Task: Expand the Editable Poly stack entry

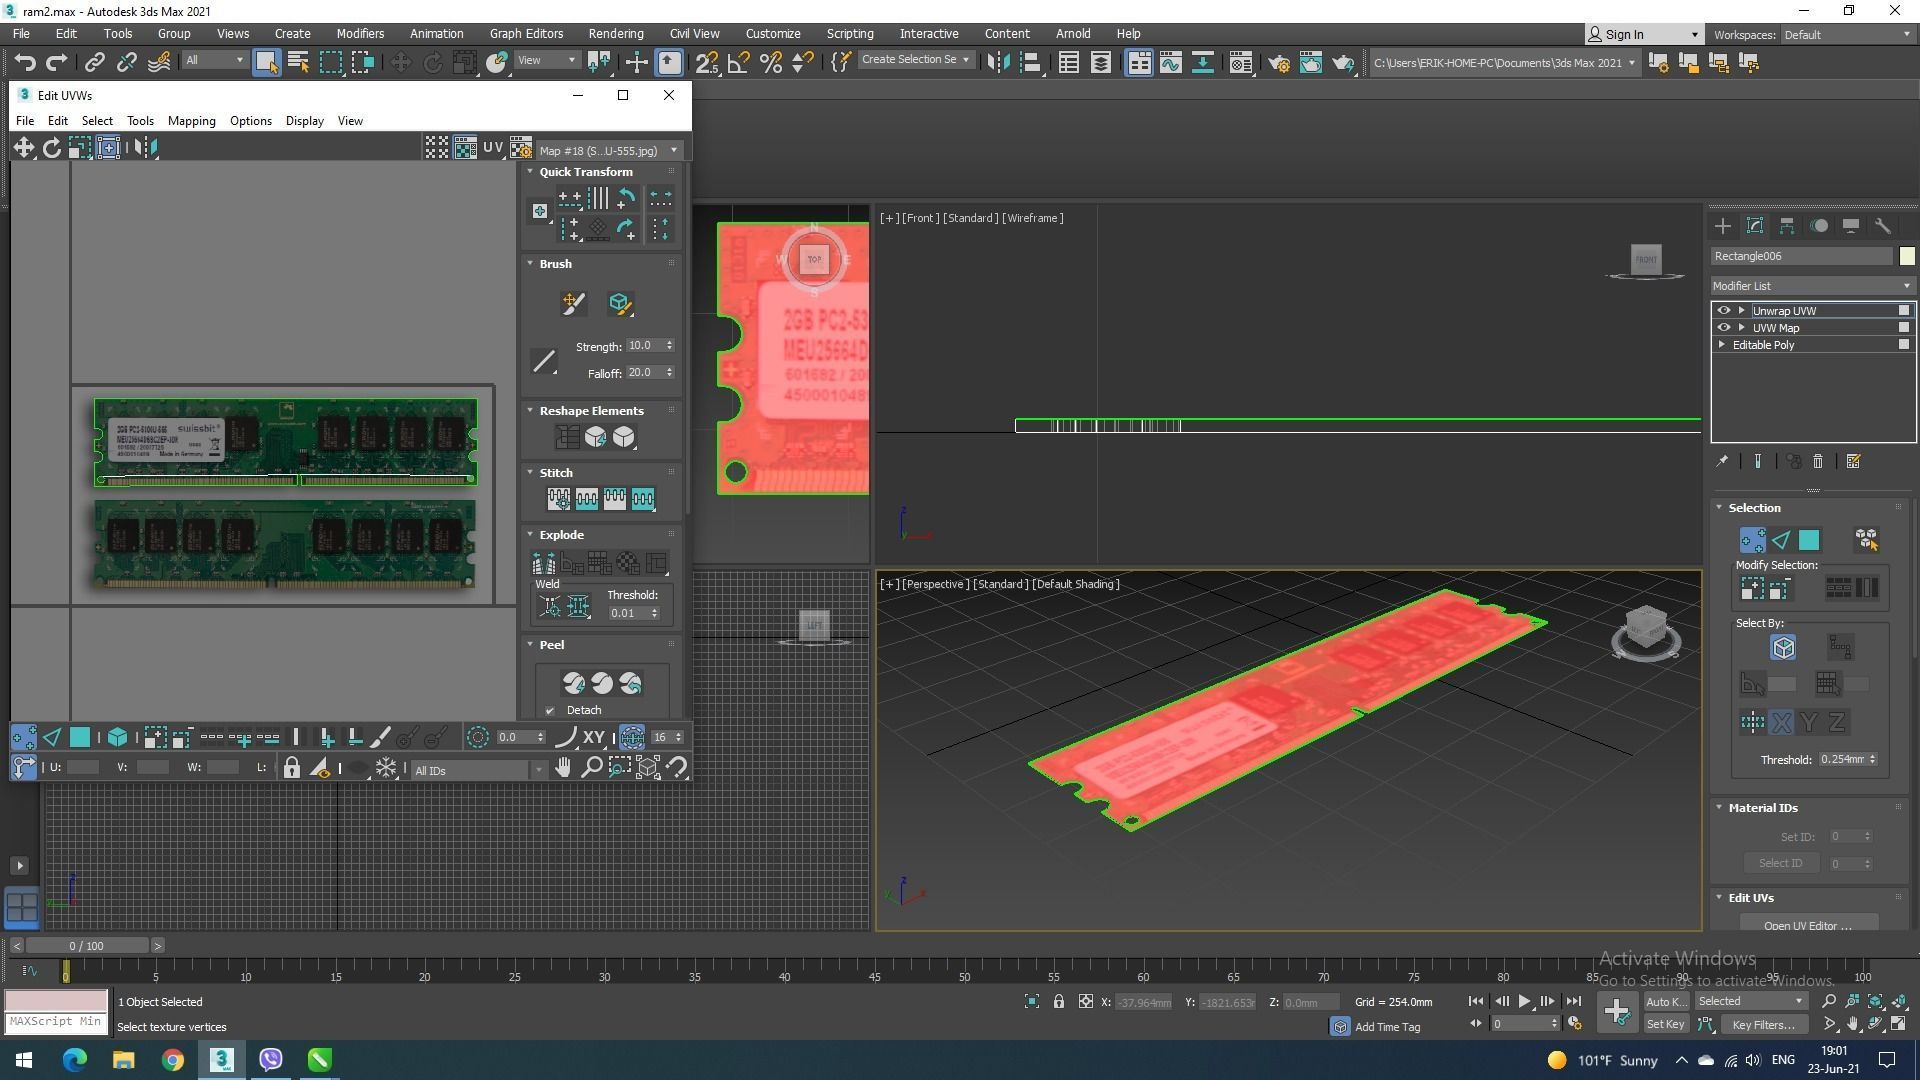Action: coord(1721,345)
